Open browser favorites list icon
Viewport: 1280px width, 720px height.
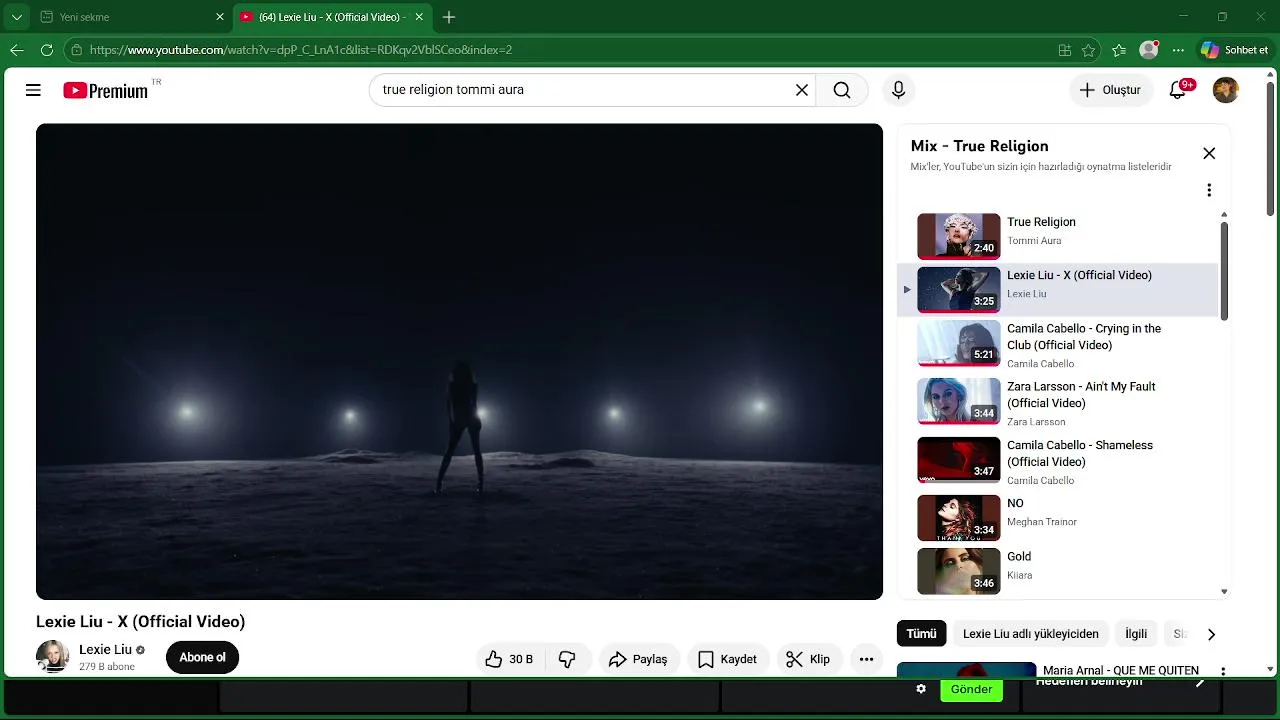1119,50
